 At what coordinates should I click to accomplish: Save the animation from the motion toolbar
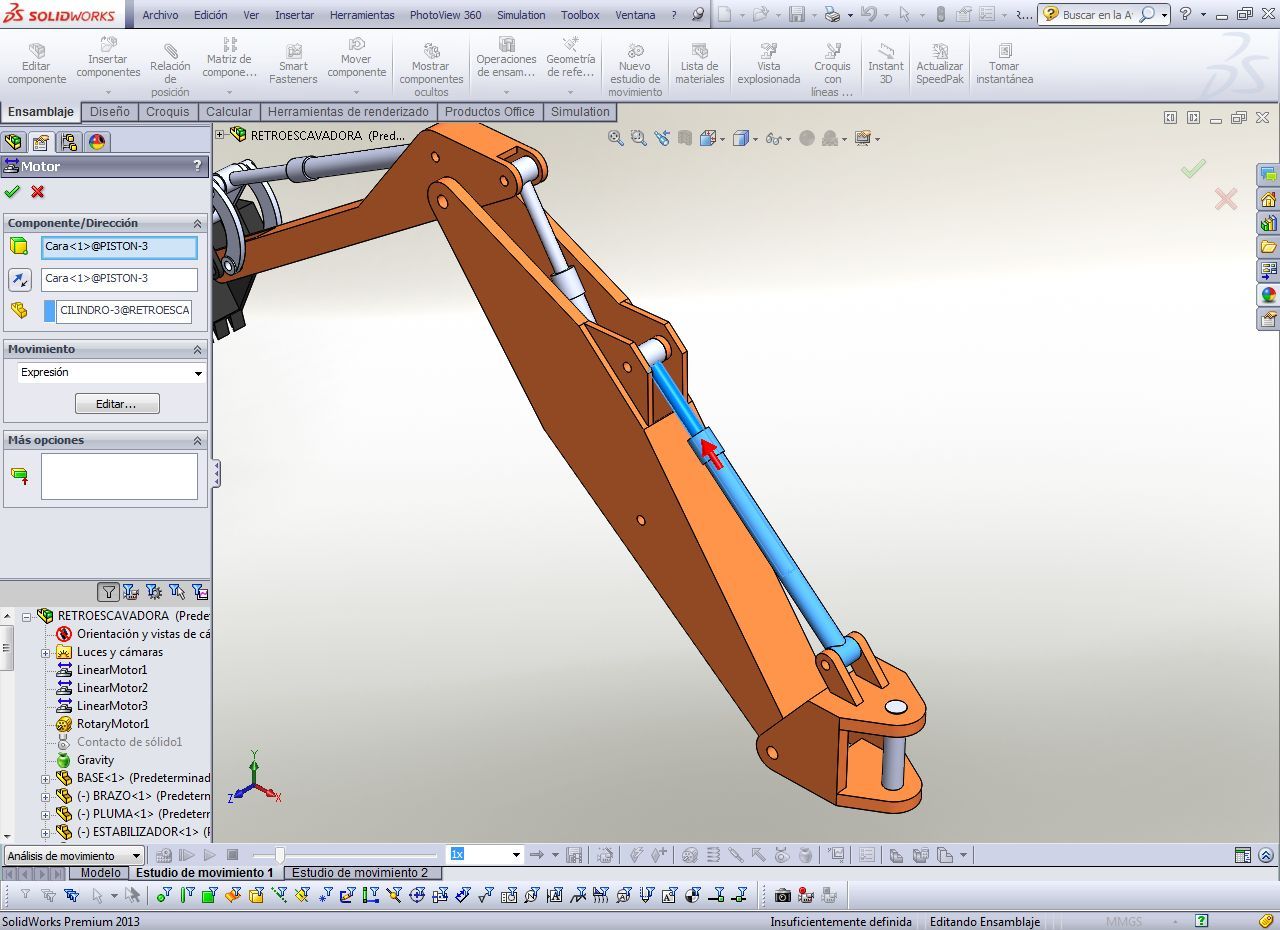point(574,855)
